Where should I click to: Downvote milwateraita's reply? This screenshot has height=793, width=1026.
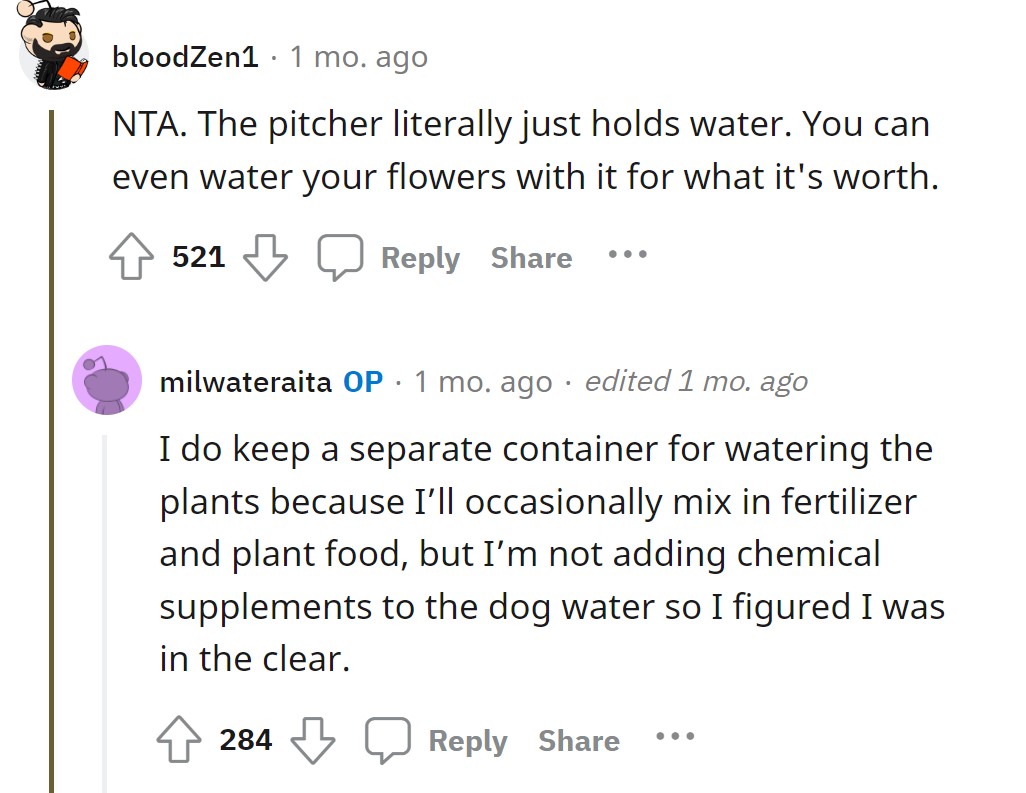pos(313,740)
